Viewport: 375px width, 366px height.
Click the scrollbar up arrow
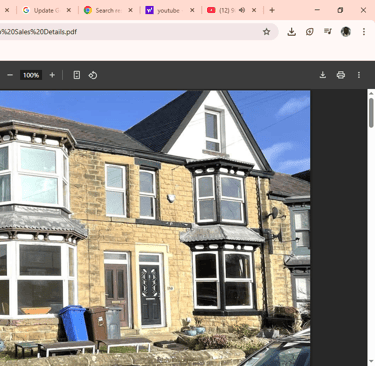(x=371, y=94)
